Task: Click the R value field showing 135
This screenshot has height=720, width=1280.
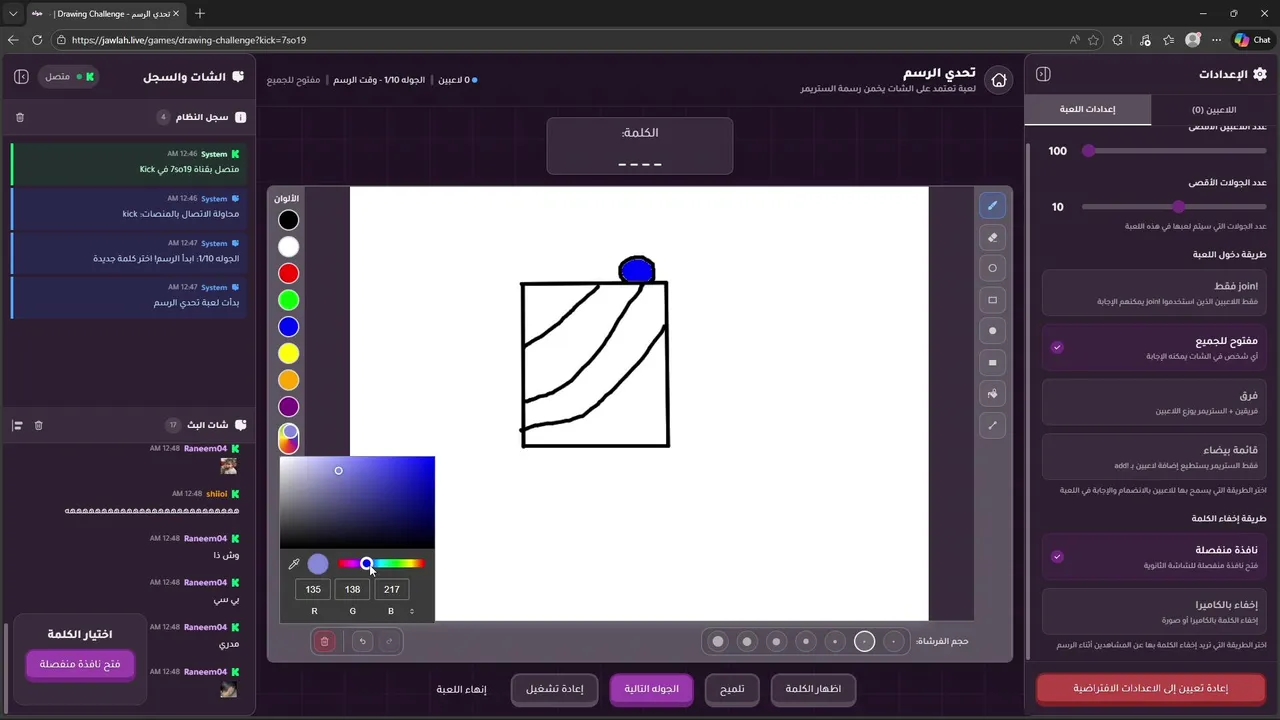Action: tap(313, 590)
